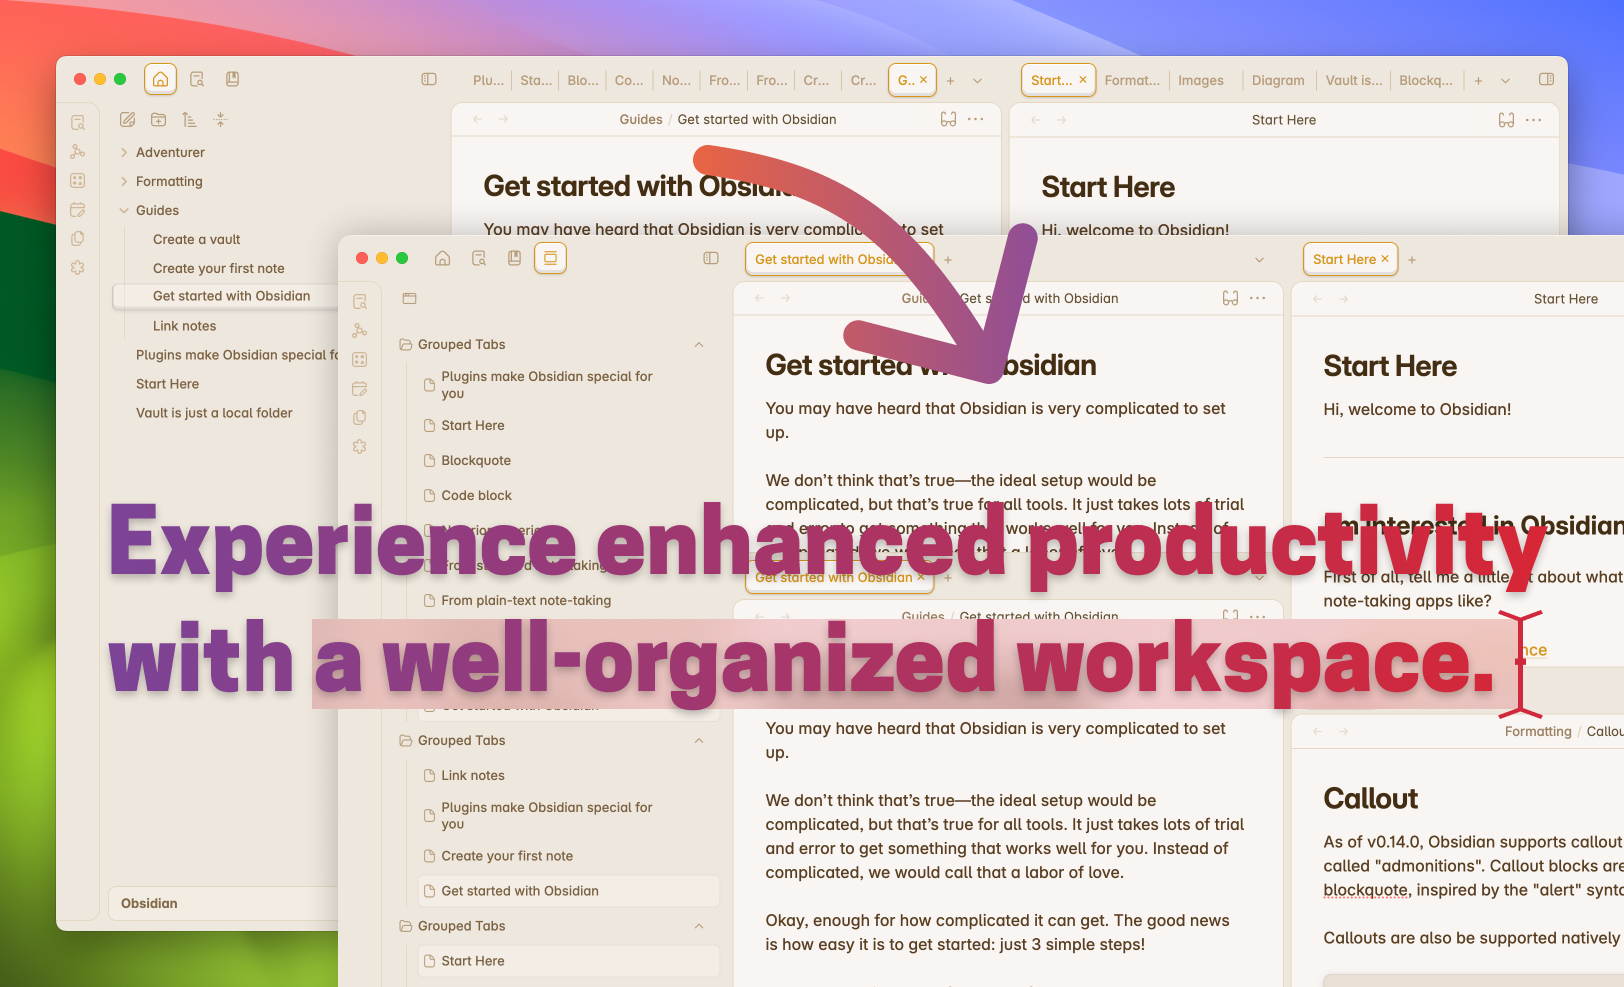Open templates icon in back window's ribbon
Image resolution: width=1624 pixels, height=987 pixels.
pos(78,239)
